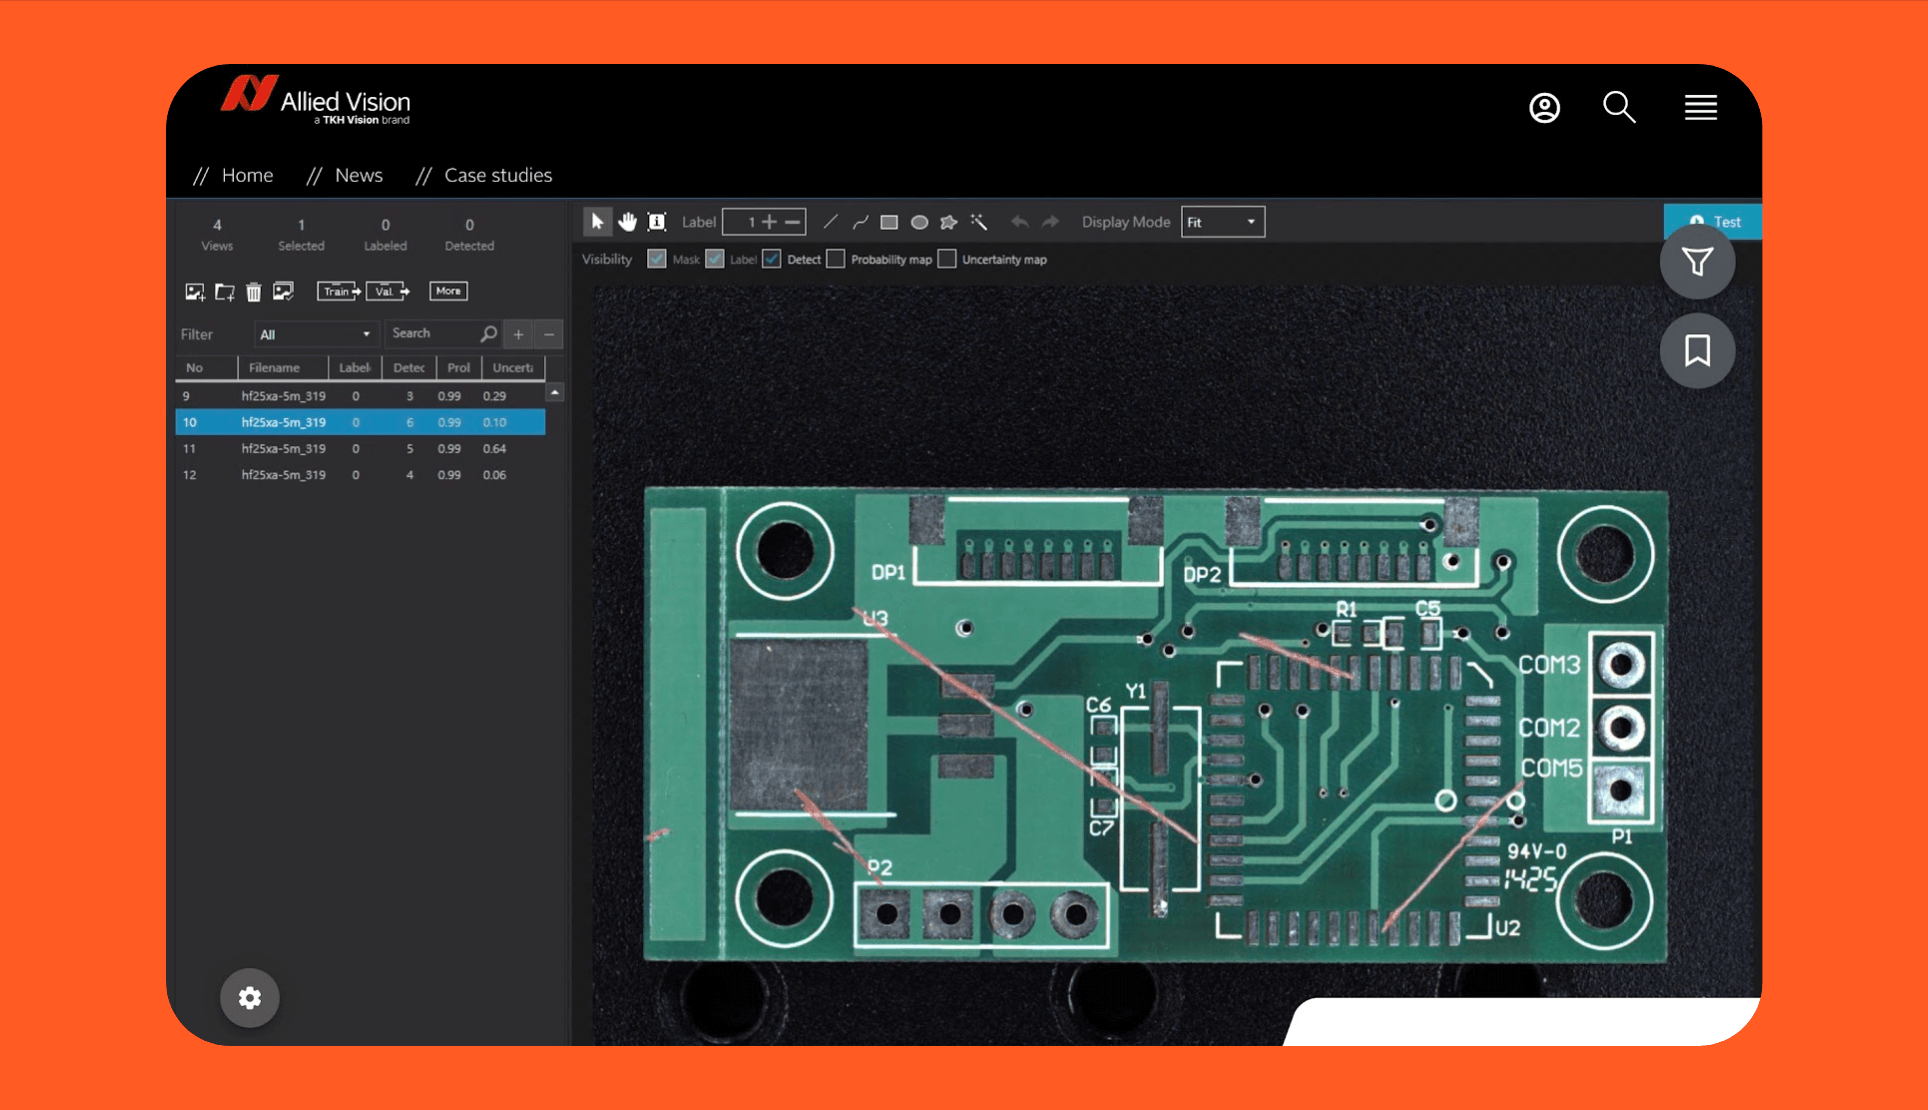This screenshot has width=1928, height=1110.
Task: Enable the Probability map checkbox
Action: 836,259
